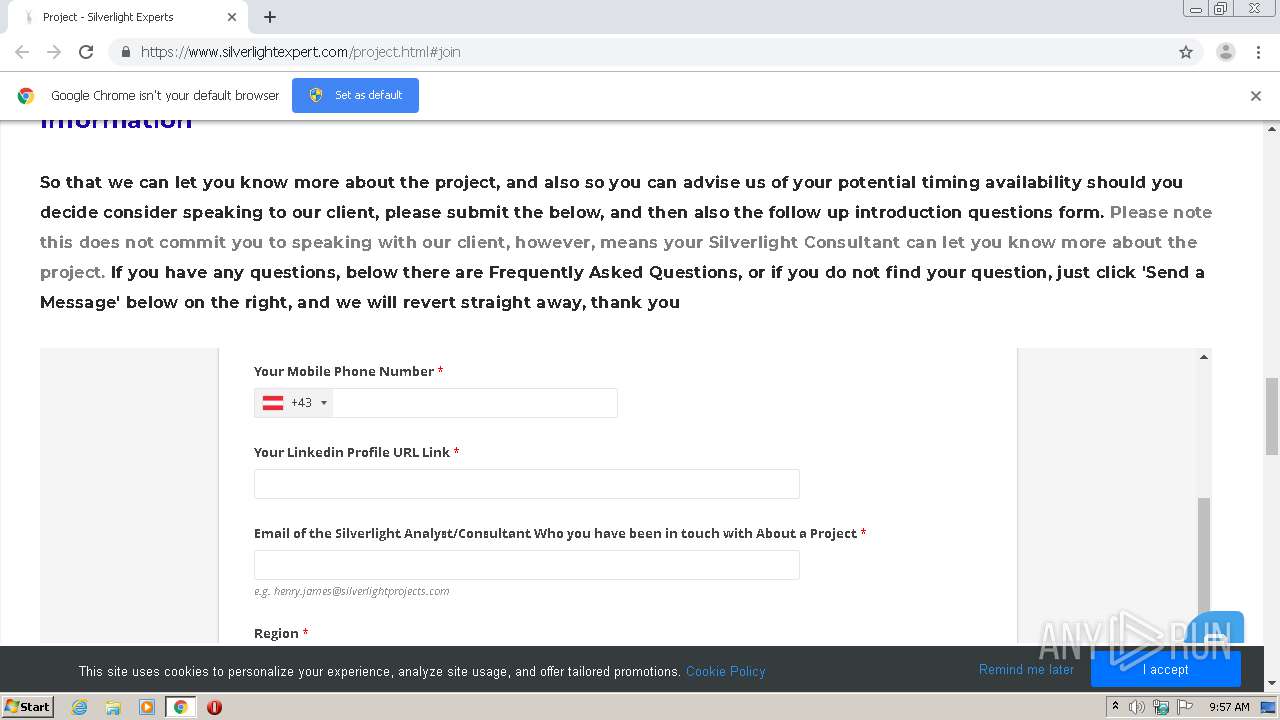Open the Windows Start menu
The width and height of the screenshot is (1280, 720).
pos(27,707)
